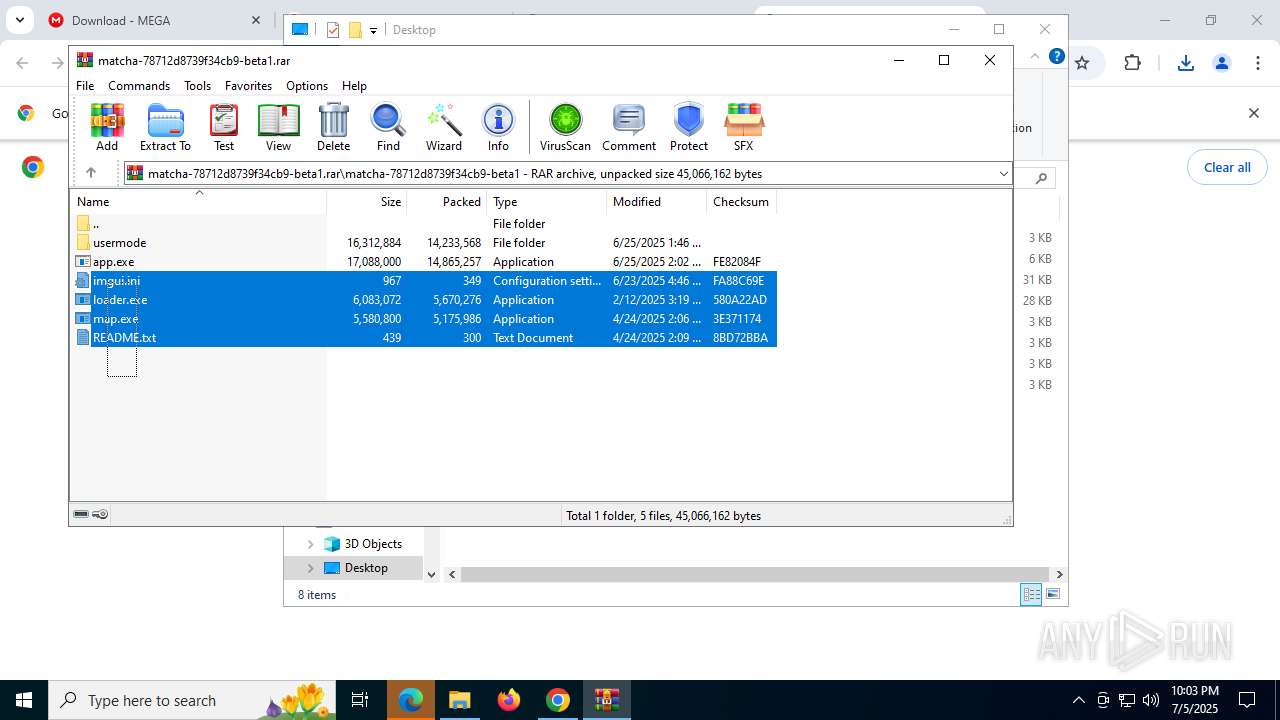1280x720 pixels.
Task: Switch Explorer to large icons view
Action: click(x=1052, y=595)
